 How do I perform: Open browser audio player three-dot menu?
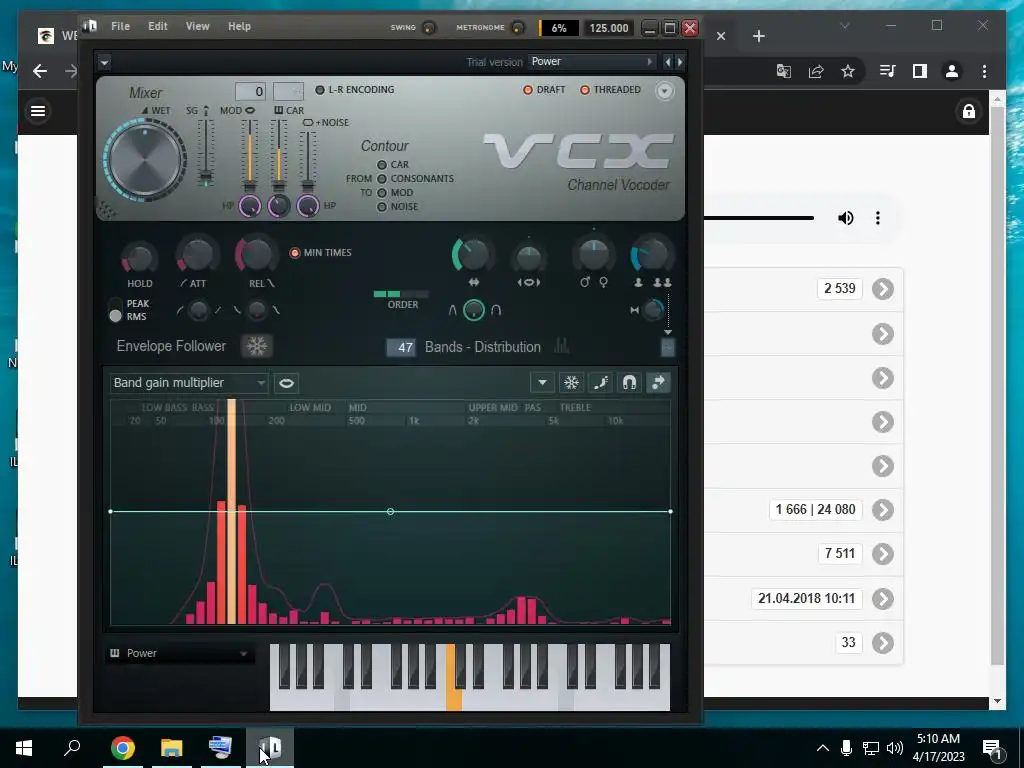(878, 218)
